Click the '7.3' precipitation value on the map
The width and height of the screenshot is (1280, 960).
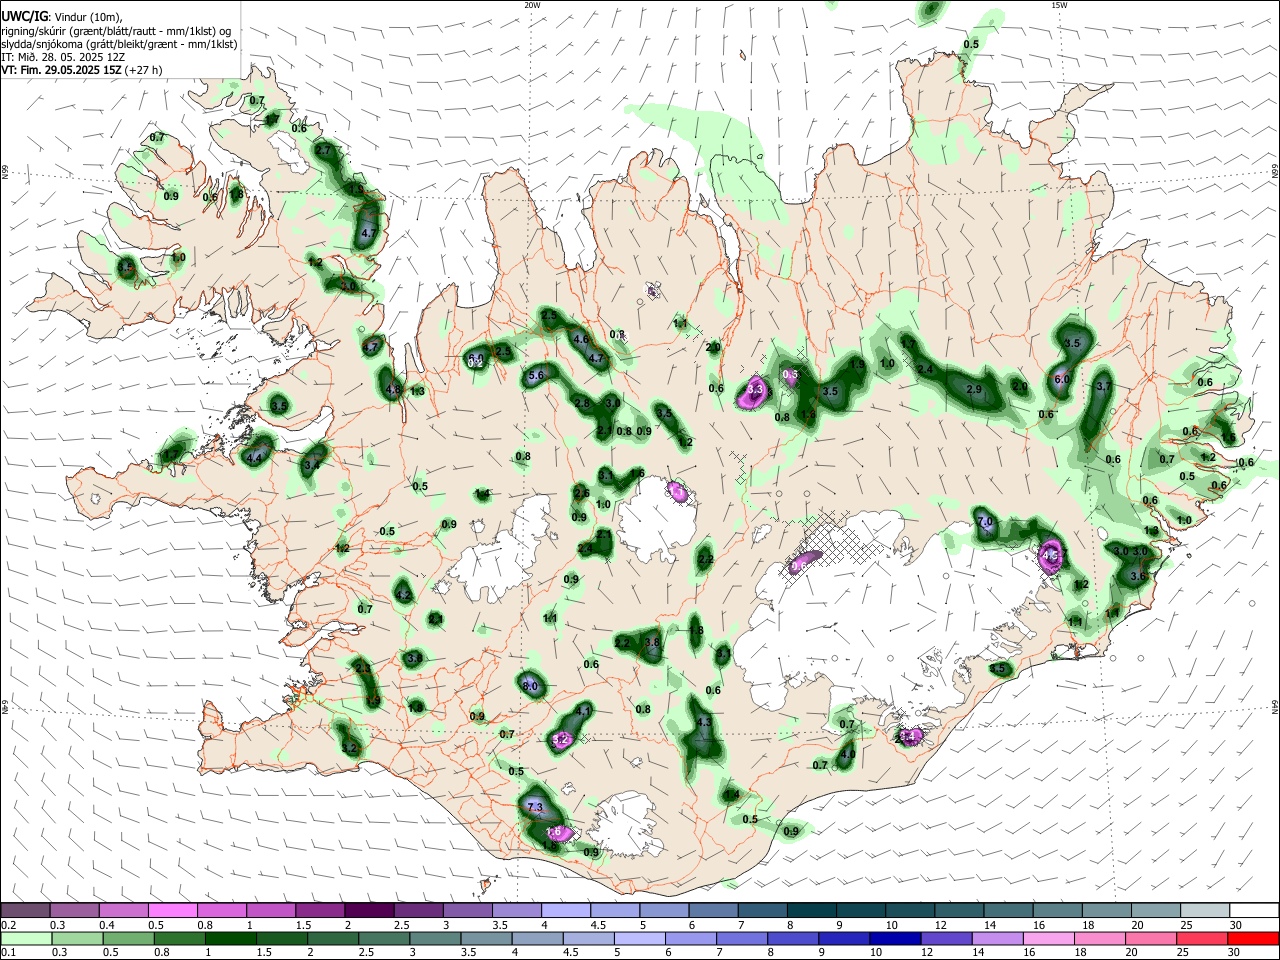[x=534, y=806]
